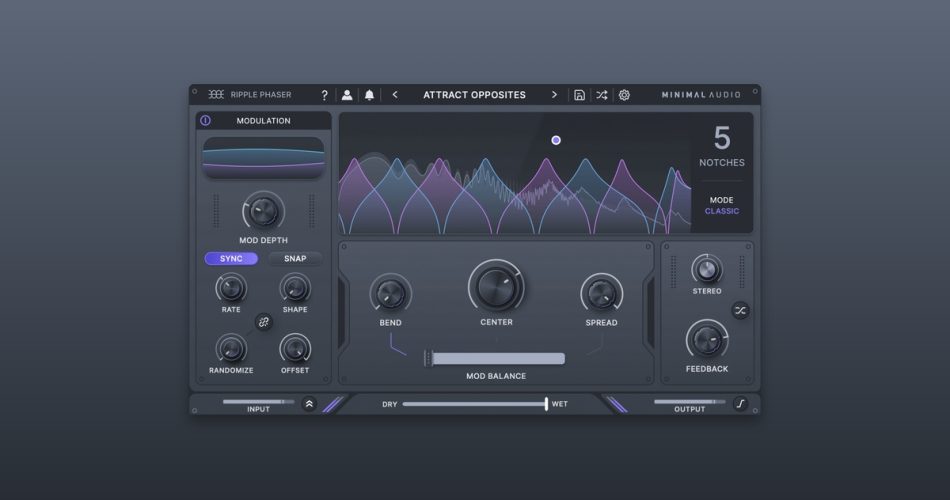Click the MODULATION panel title

tap(264, 121)
